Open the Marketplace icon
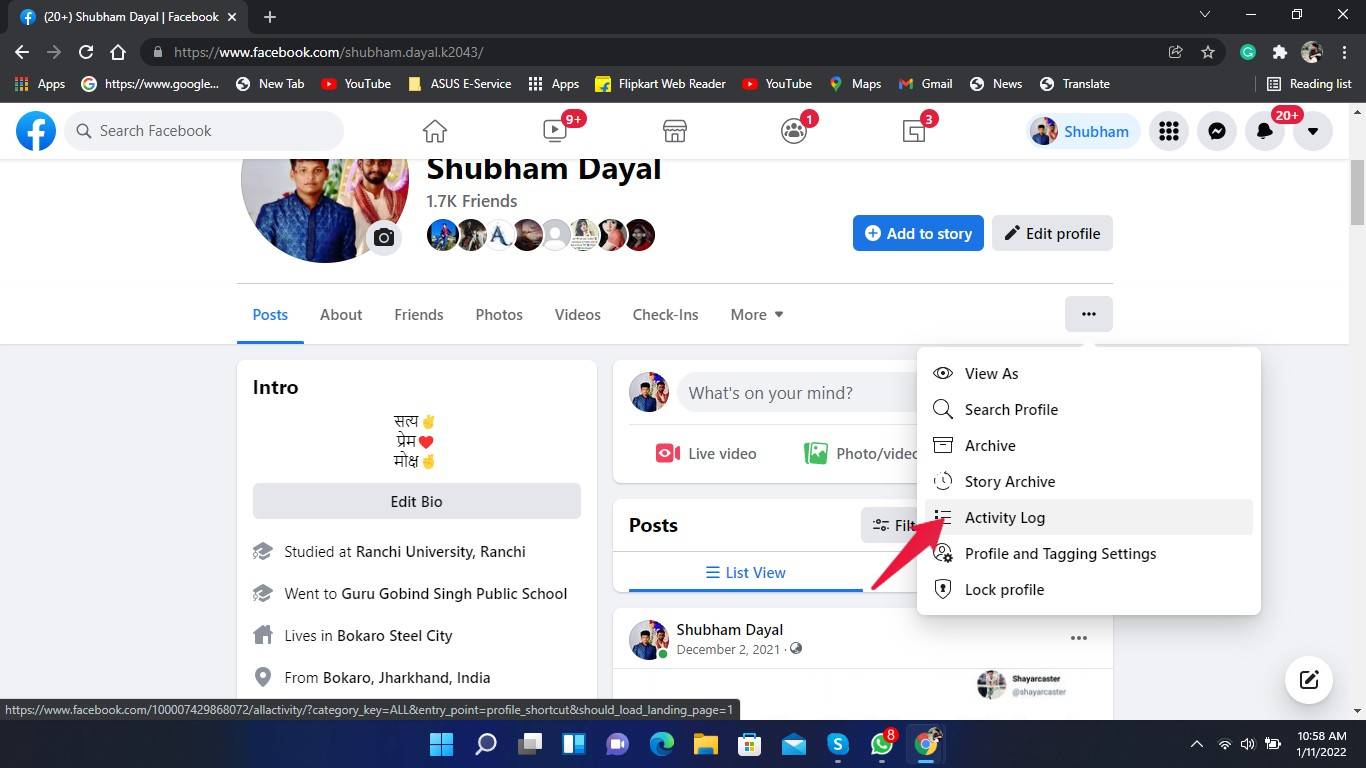This screenshot has width=1366, height=768. (674, 131)
